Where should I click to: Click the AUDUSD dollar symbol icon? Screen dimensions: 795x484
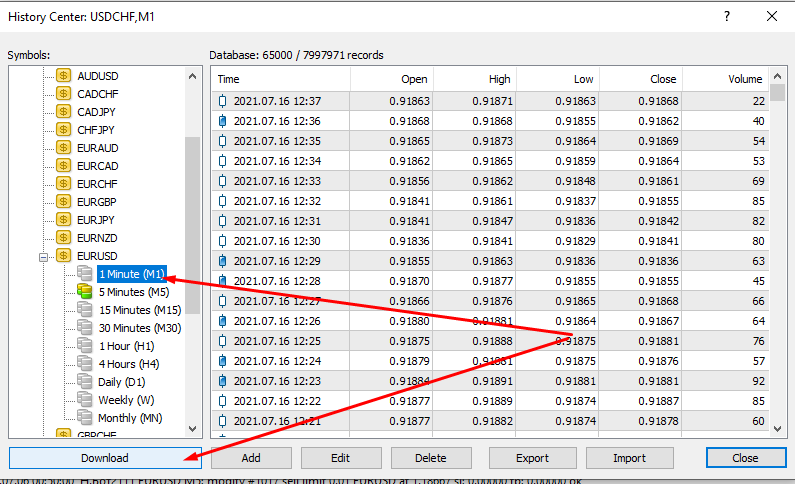coord(63,76)
